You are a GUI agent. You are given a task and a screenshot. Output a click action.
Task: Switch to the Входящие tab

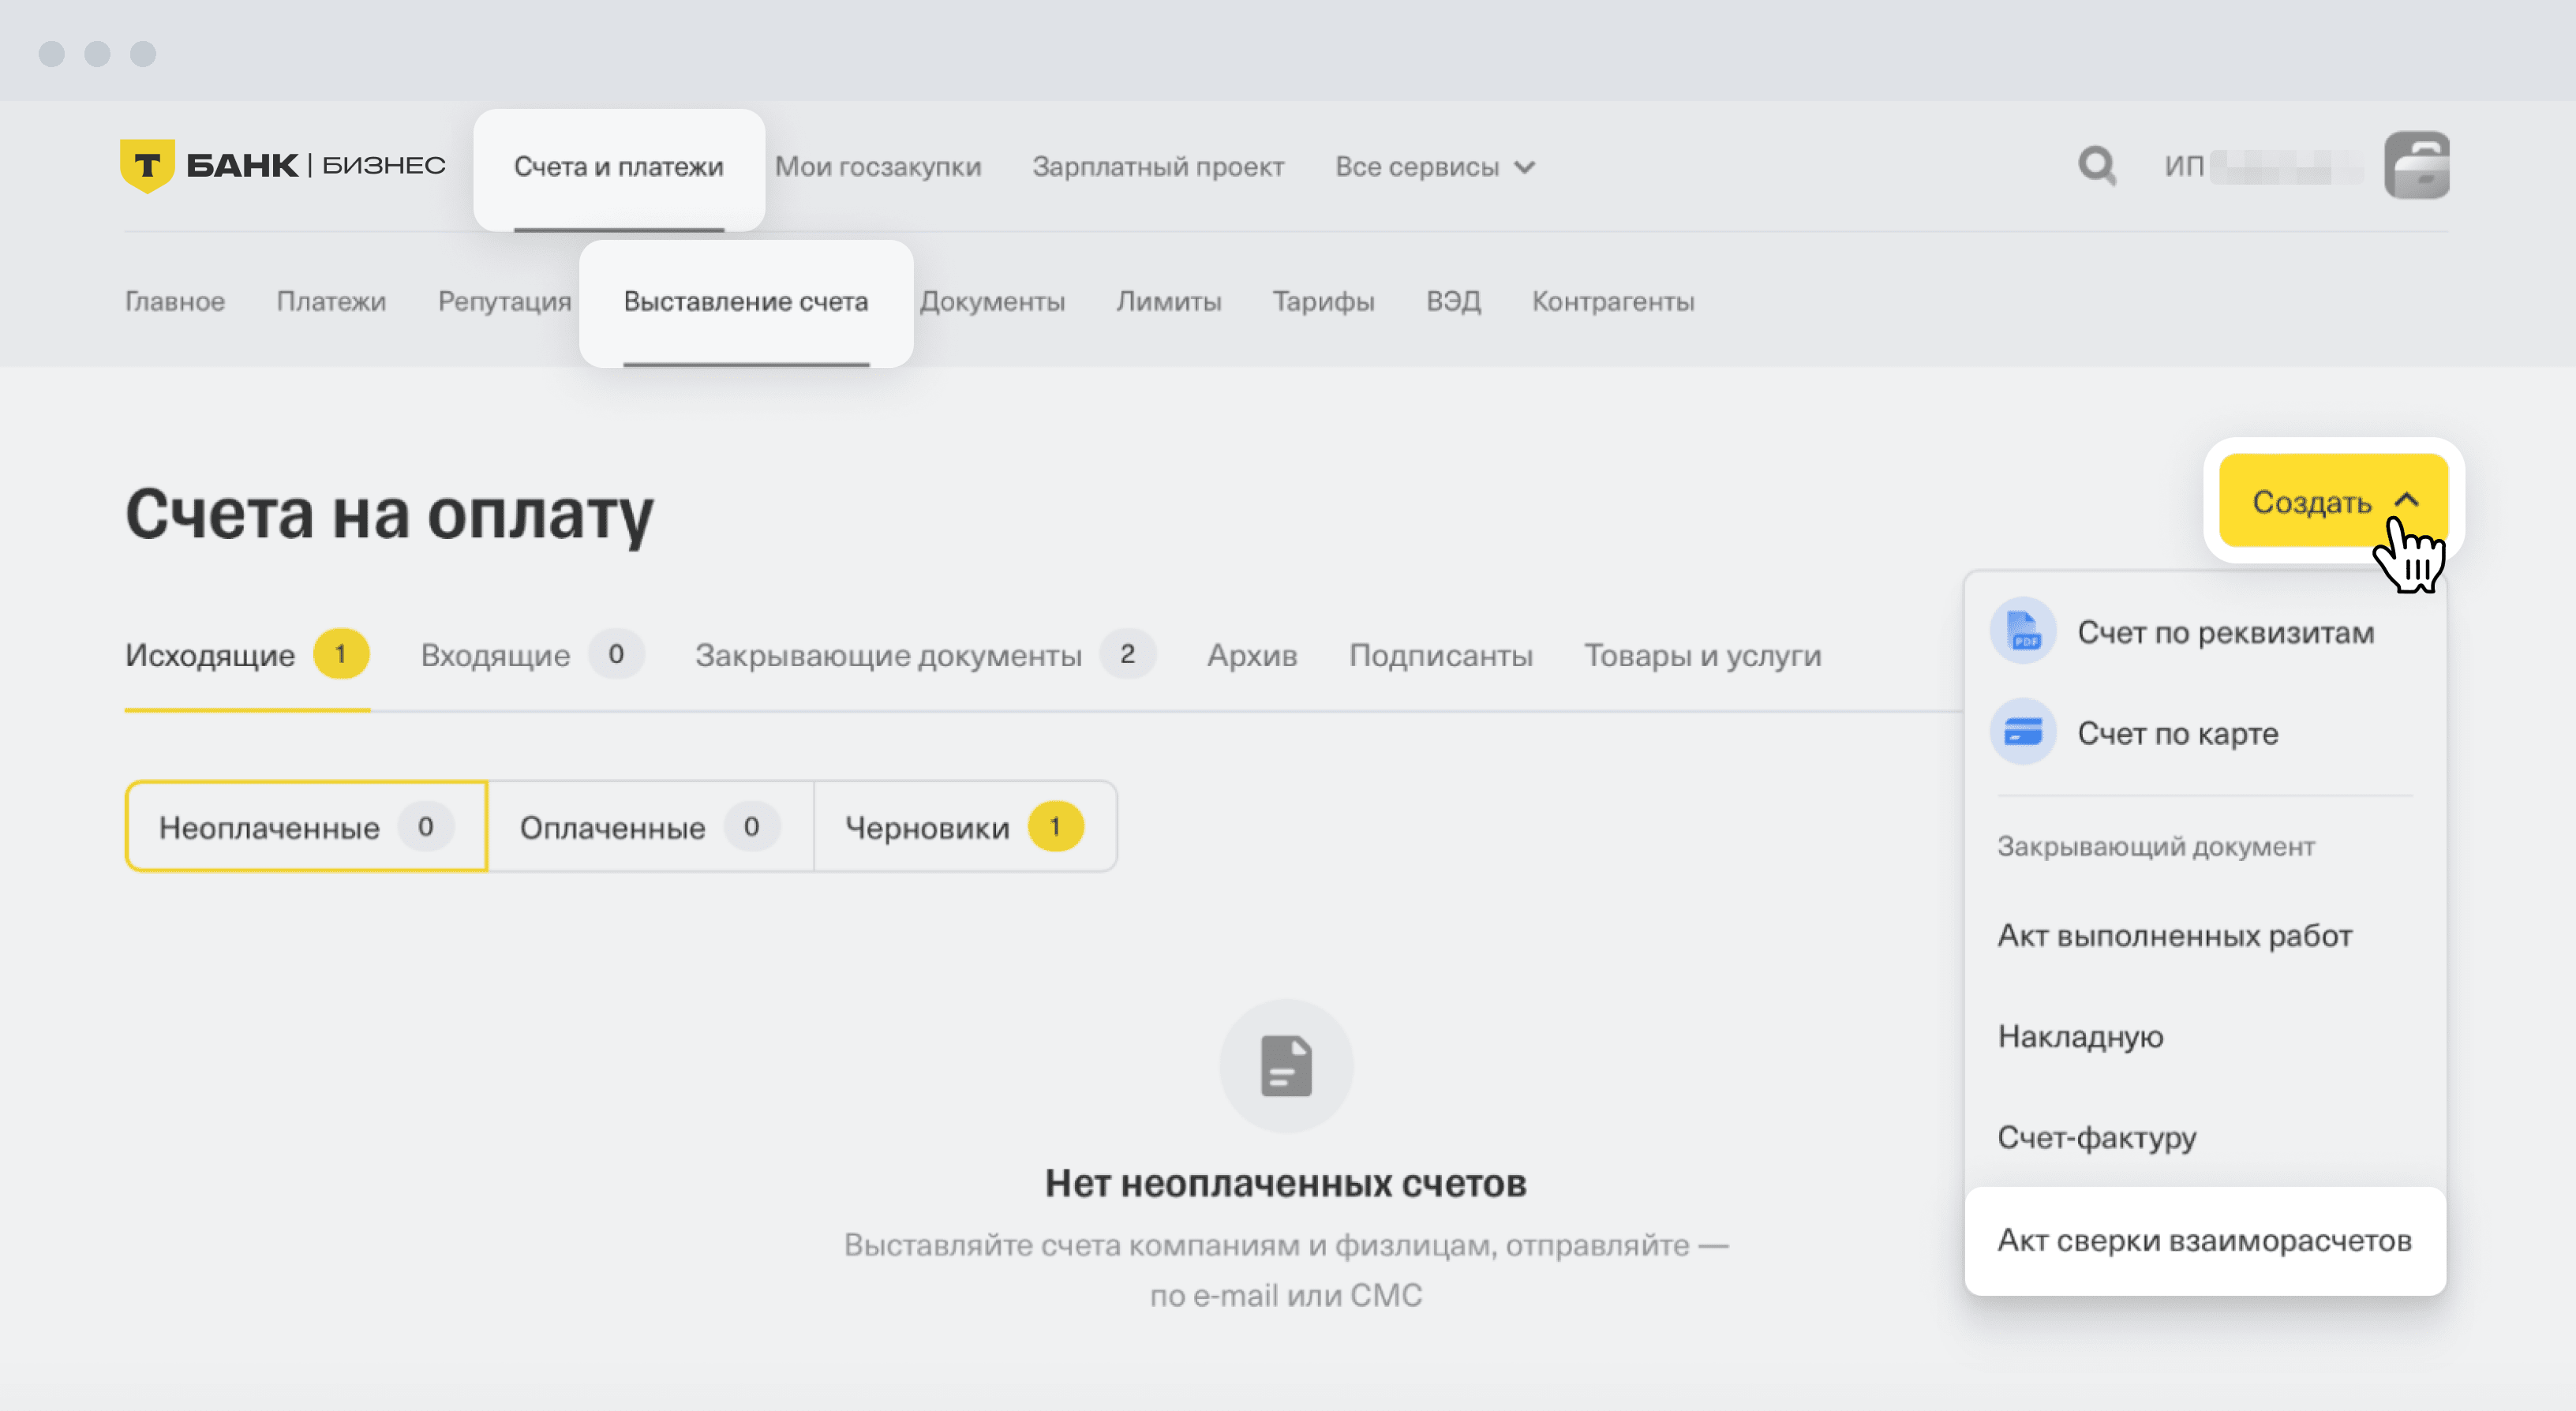pos(495,655)
